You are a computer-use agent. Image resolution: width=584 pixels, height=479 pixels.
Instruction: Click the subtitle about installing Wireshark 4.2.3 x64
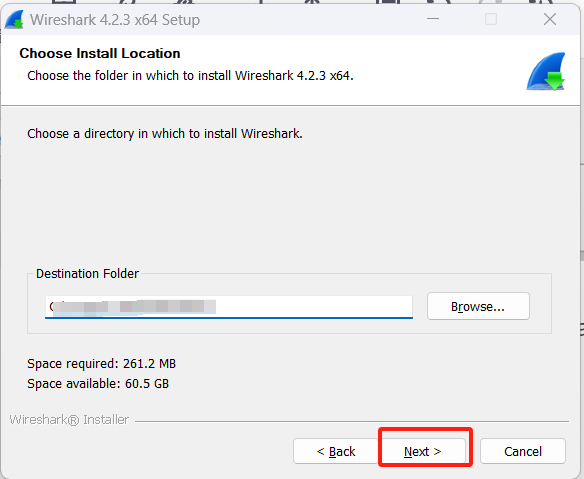190,76
